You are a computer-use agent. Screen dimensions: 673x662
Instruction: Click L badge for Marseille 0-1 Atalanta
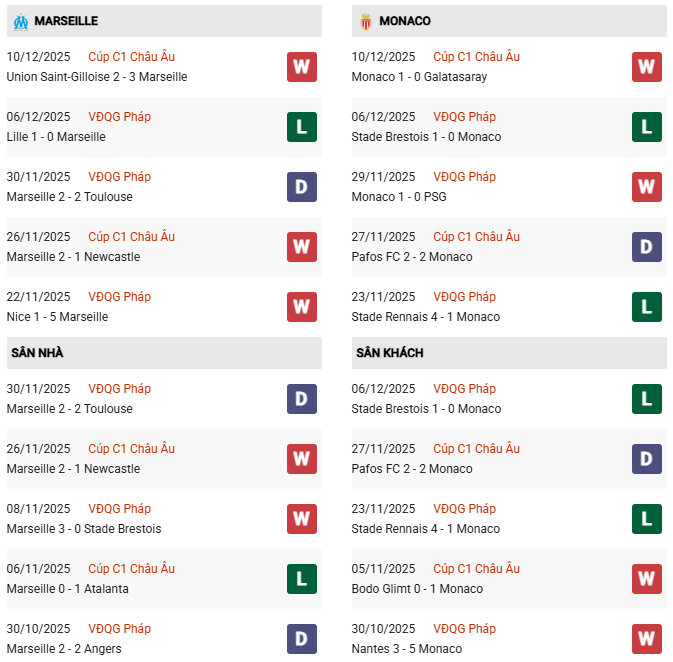(302, 579)
